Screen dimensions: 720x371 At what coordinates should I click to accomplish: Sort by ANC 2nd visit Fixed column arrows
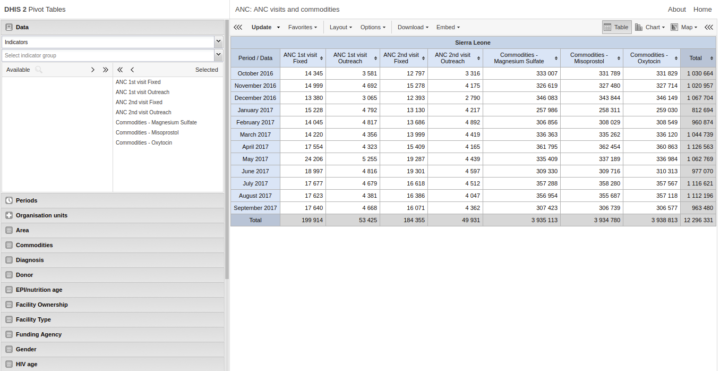pyautogui.click(x=423, y=58)
